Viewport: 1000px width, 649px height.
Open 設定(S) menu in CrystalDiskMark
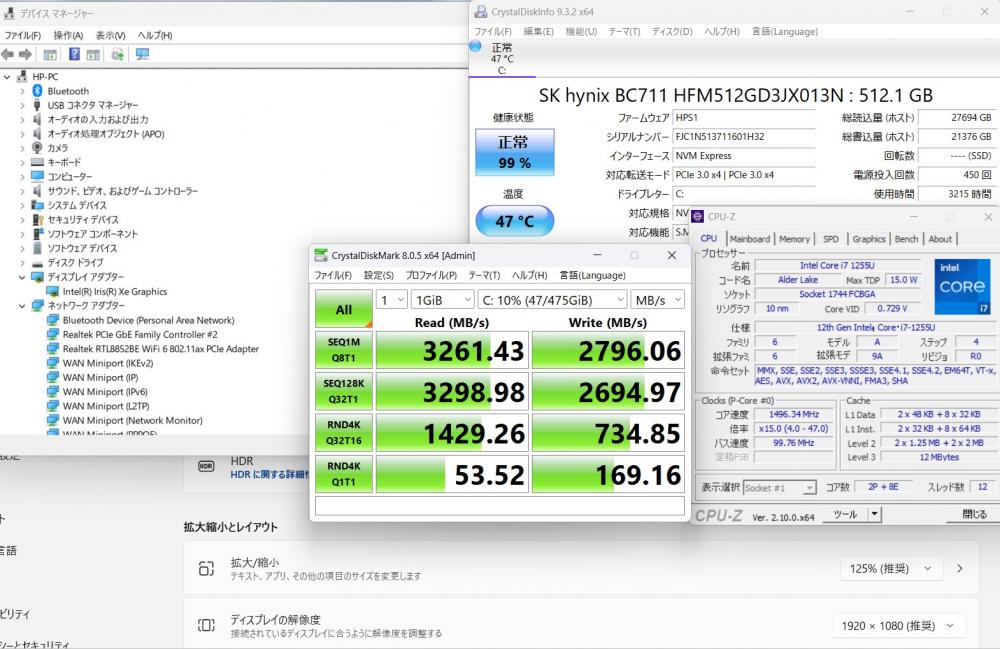coord(379,275)
